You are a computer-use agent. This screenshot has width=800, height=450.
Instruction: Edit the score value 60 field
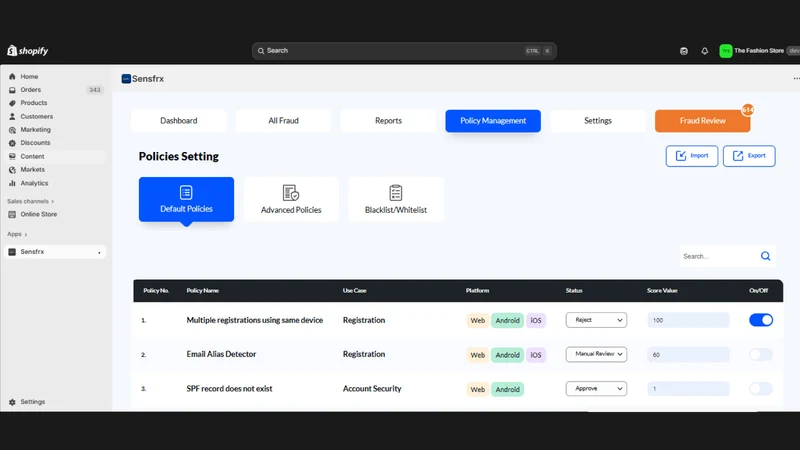[688, 355]
